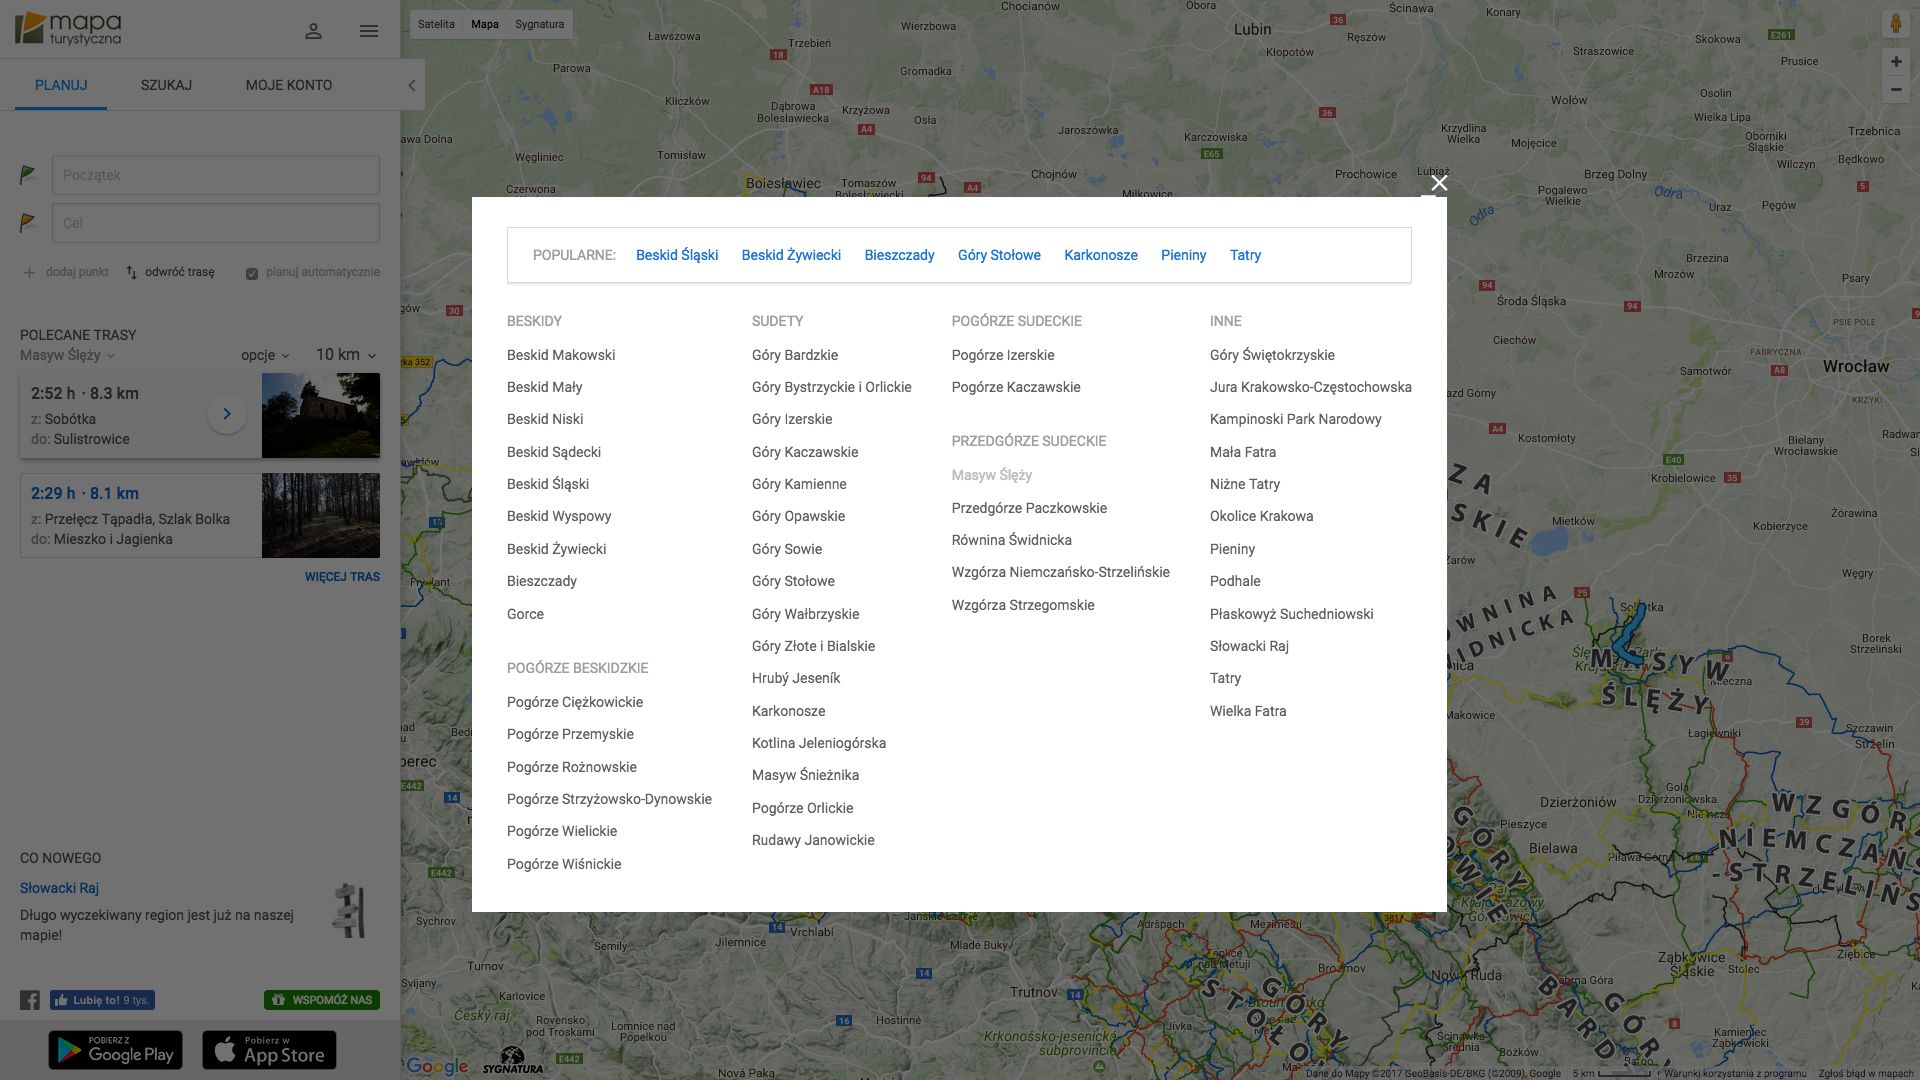
Task: Zoom in with the map plus button
Action: [1895, 62]
